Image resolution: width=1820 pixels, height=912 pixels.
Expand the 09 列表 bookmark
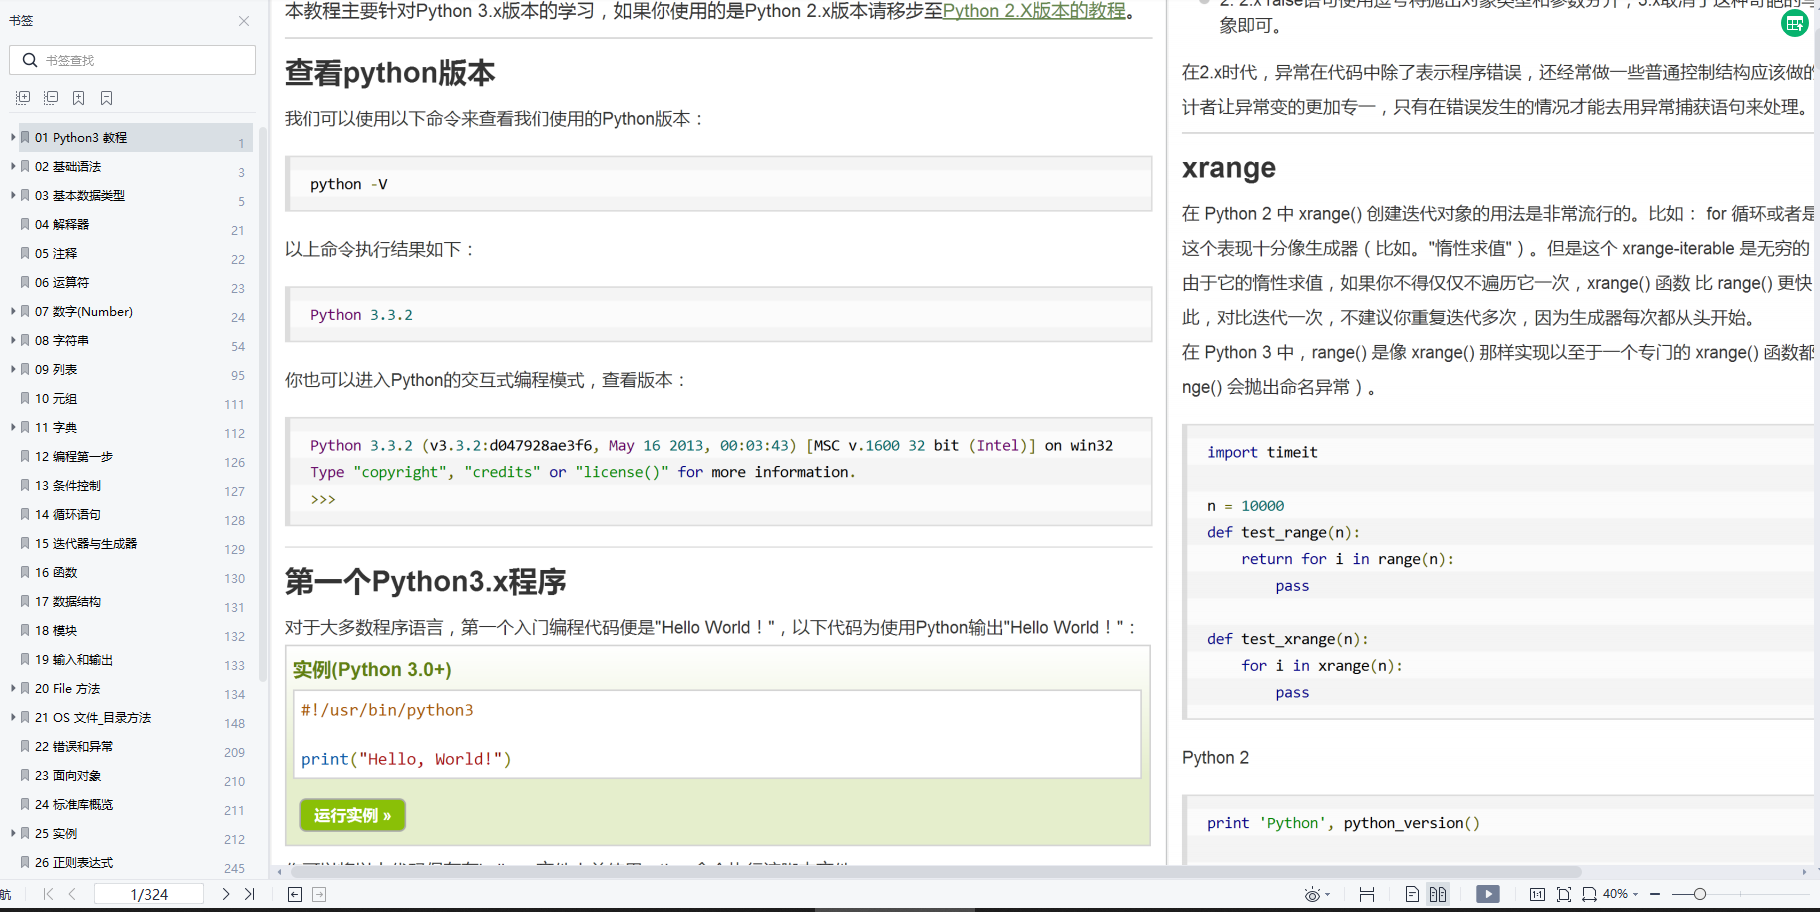pos(13,369)
